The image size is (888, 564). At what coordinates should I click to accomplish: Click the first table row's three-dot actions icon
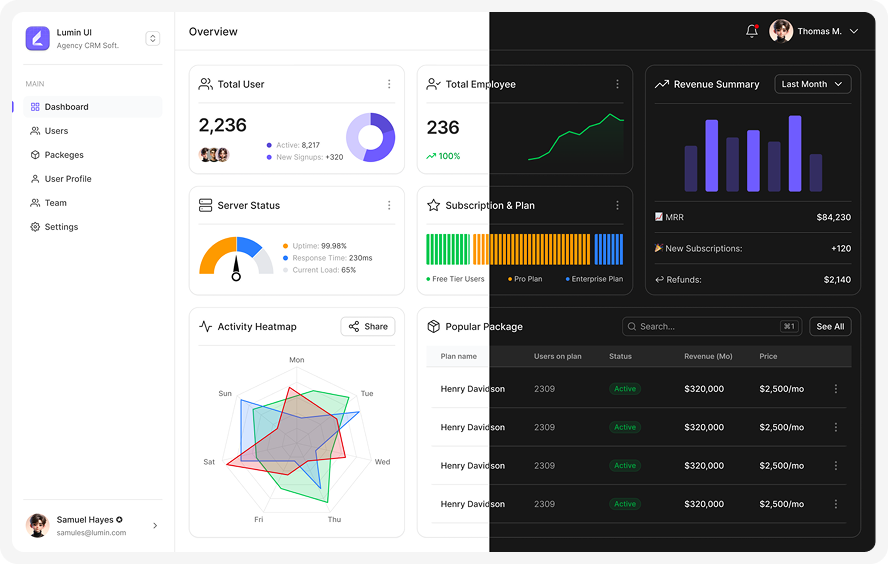click(836, 389)
